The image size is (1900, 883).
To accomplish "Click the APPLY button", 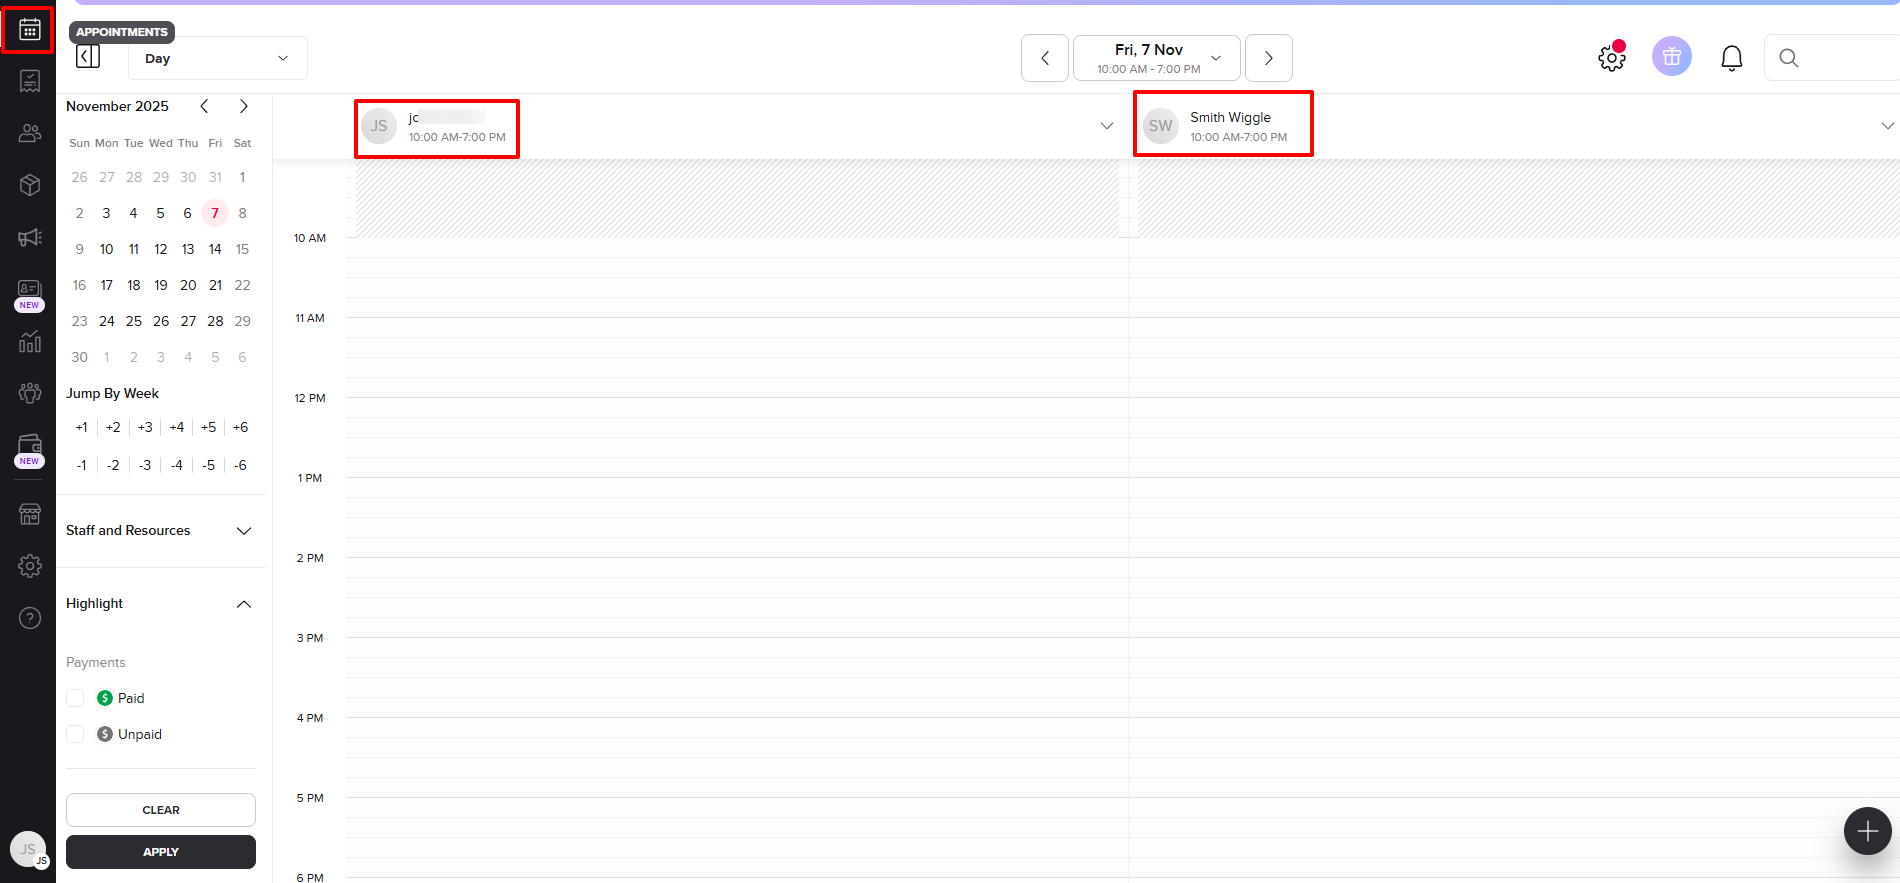I will coord(161,852).
